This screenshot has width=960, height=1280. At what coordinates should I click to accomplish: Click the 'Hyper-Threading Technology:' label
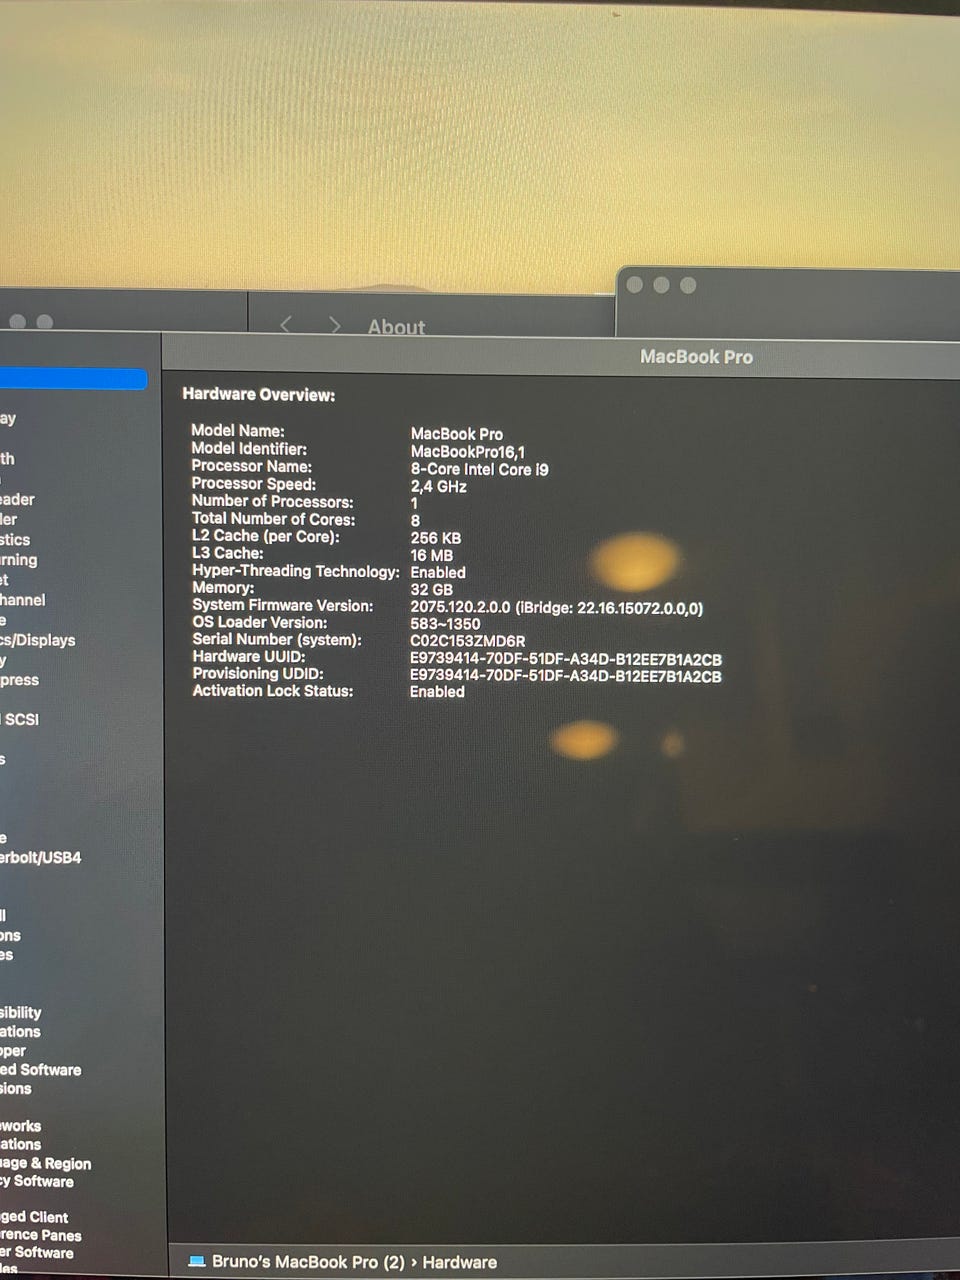tap(296, 571)
